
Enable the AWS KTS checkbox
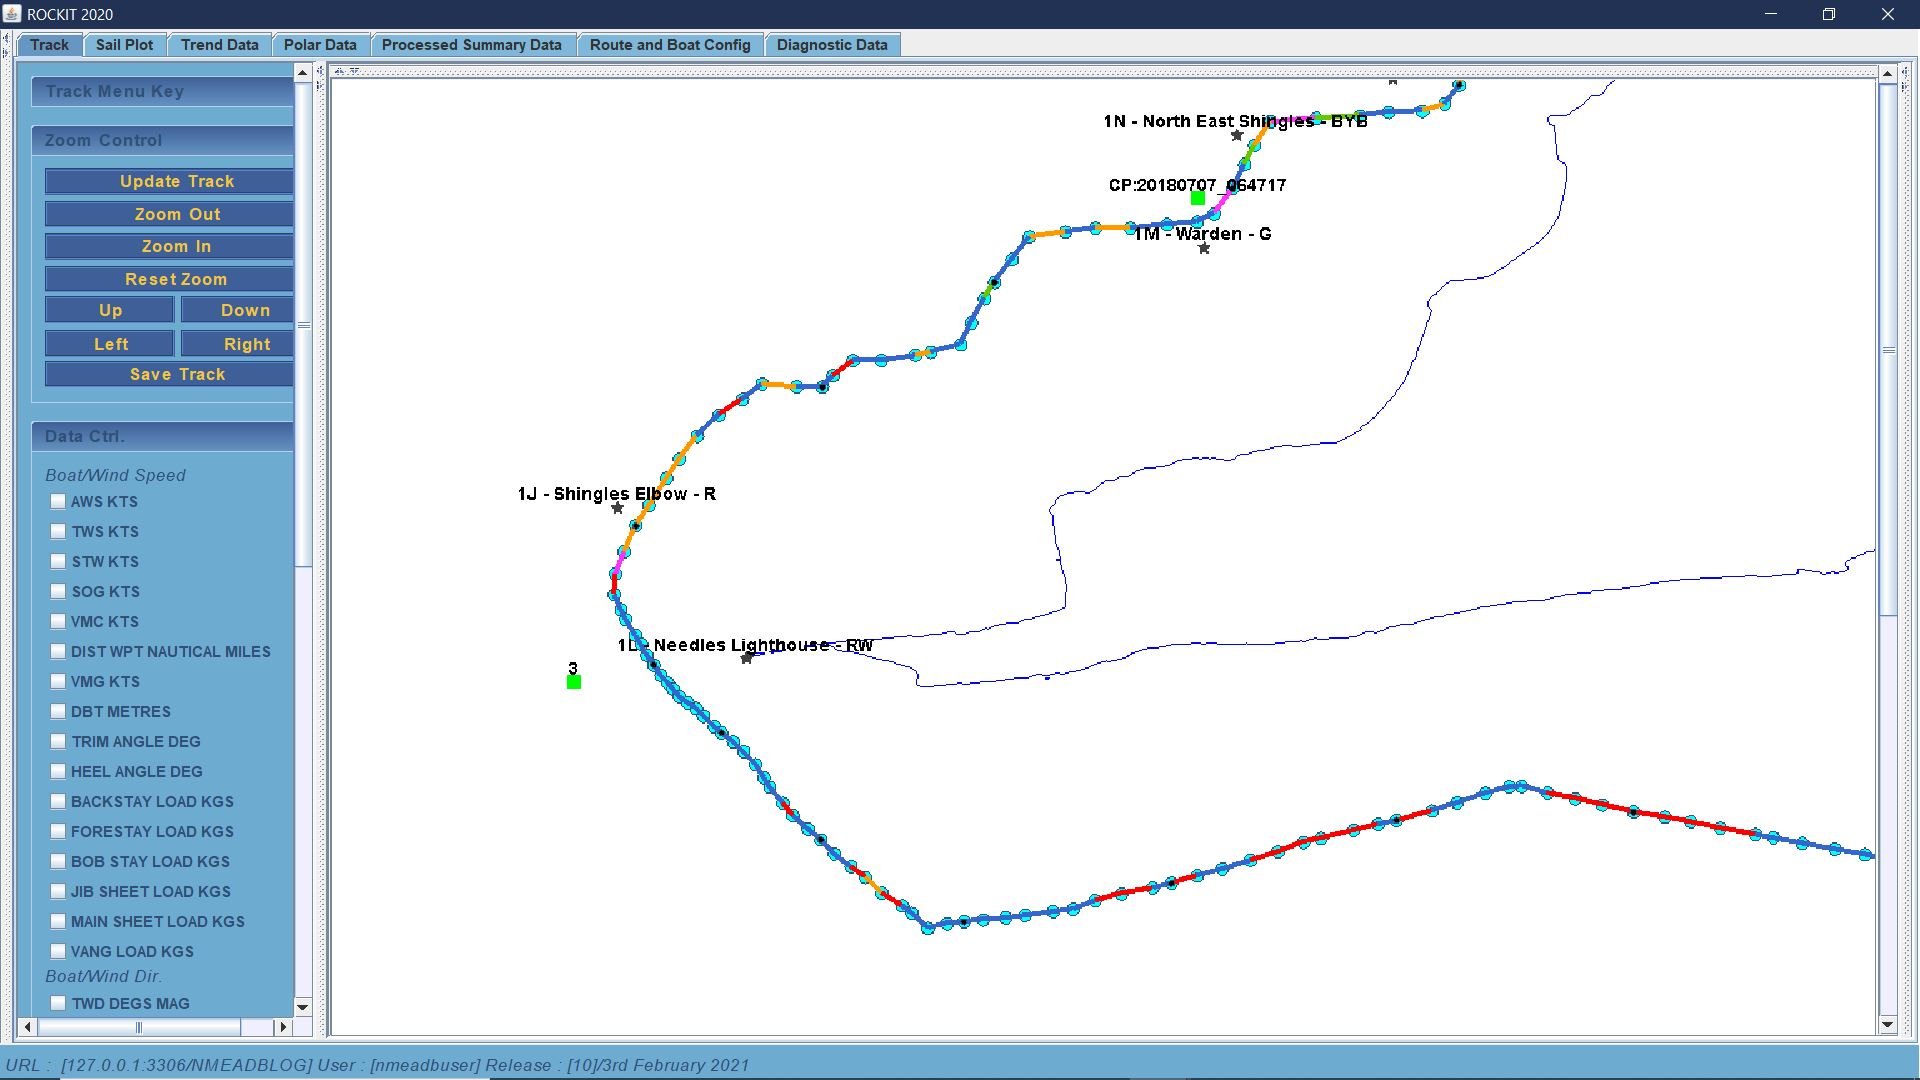point(58,502)
